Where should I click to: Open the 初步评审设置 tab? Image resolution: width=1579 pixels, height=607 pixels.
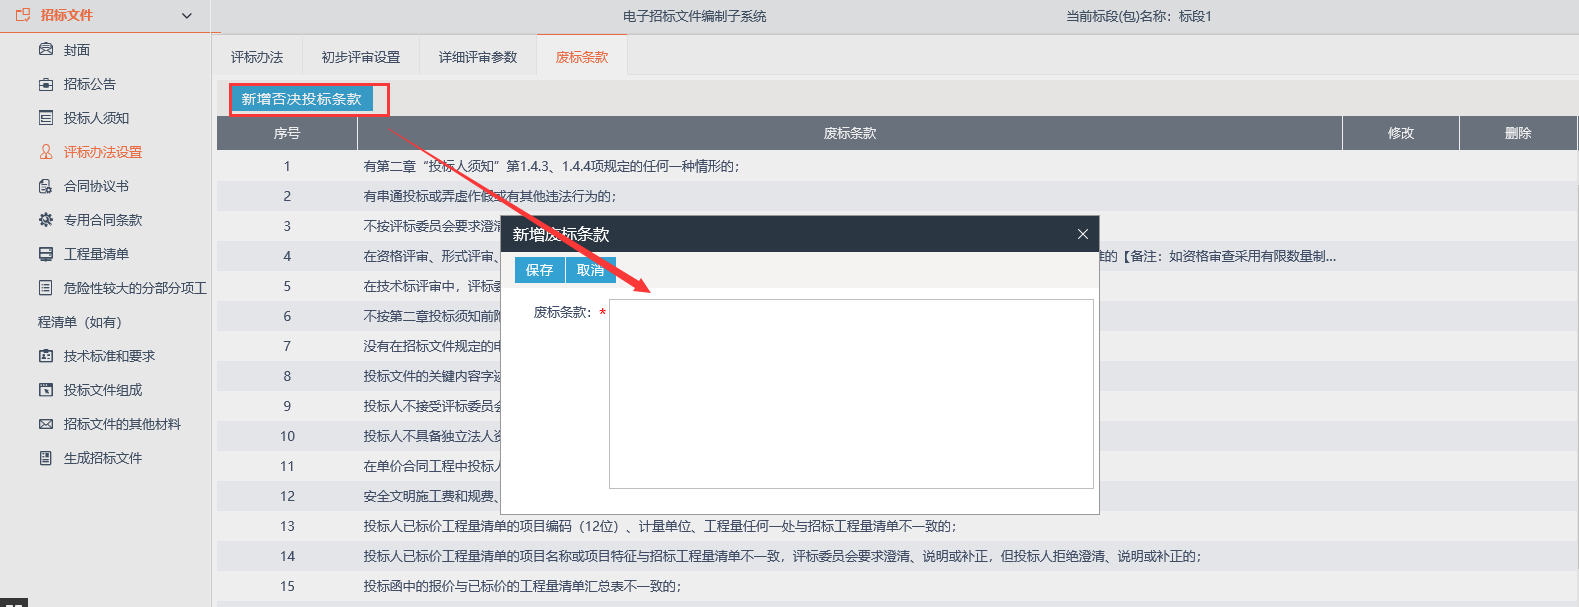coord(360,57)
